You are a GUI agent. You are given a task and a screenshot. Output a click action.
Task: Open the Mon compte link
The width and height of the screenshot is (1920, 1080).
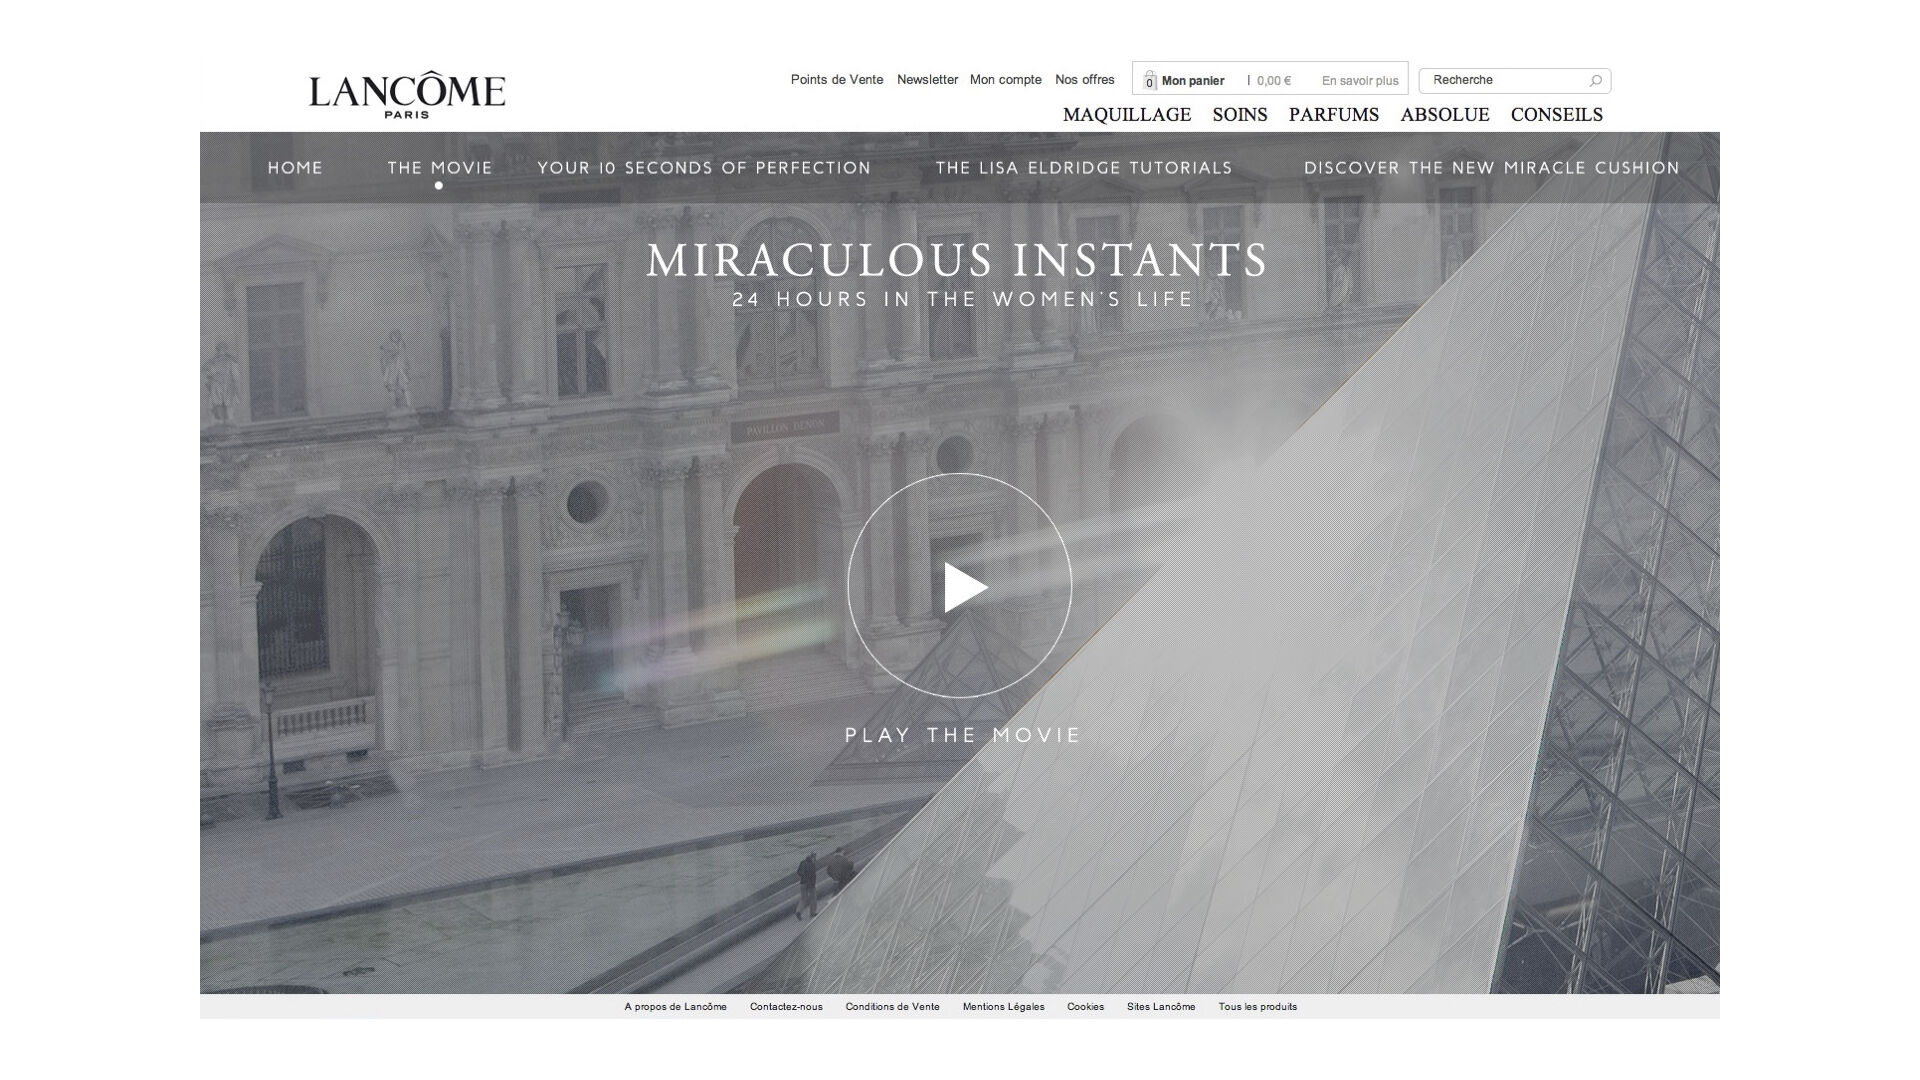click(1006, 80)
